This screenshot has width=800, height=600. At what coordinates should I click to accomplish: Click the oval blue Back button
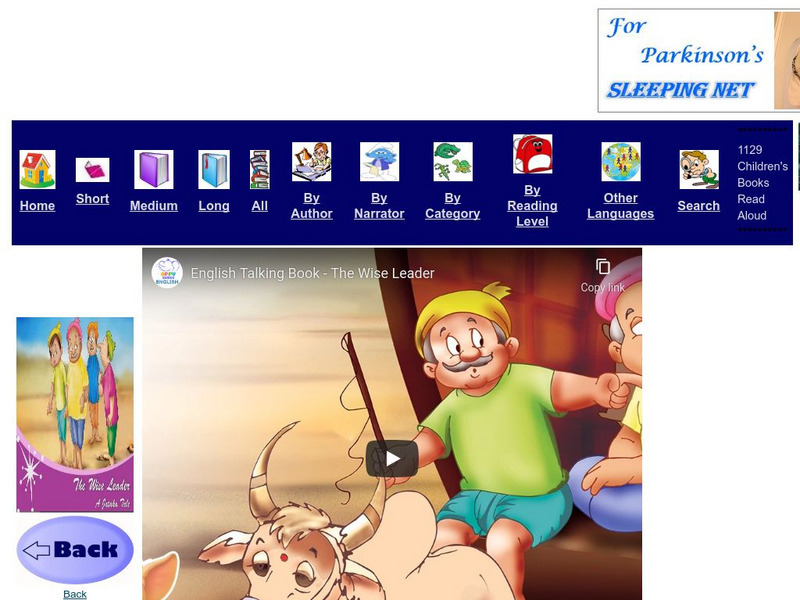[75, 550]
